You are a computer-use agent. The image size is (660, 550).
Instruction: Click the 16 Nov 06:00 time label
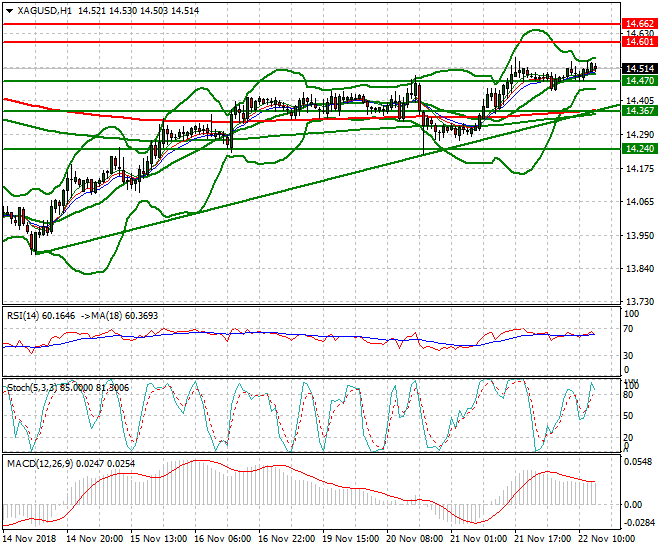[x=223, y=539]
